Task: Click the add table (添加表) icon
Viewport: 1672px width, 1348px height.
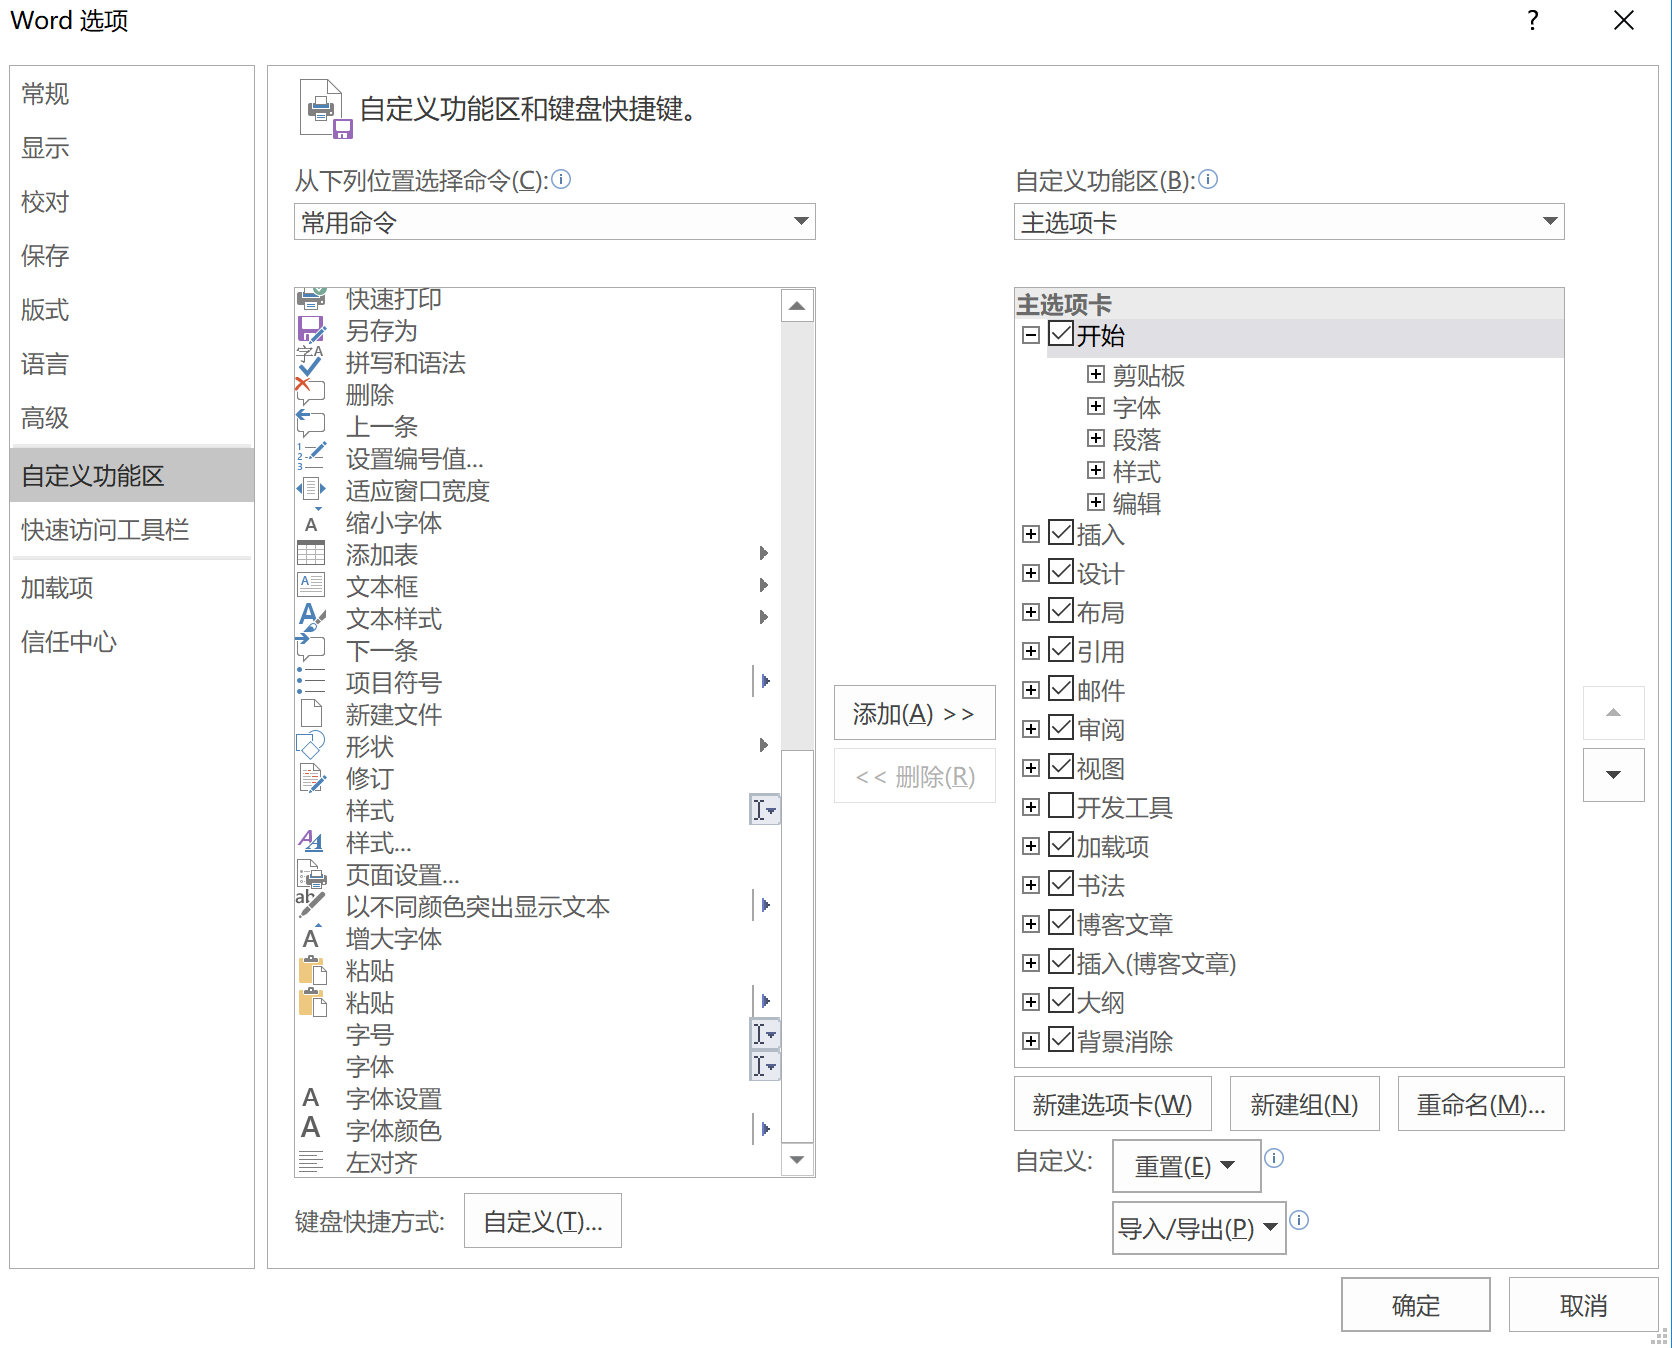Action: (x=311, y=553)
